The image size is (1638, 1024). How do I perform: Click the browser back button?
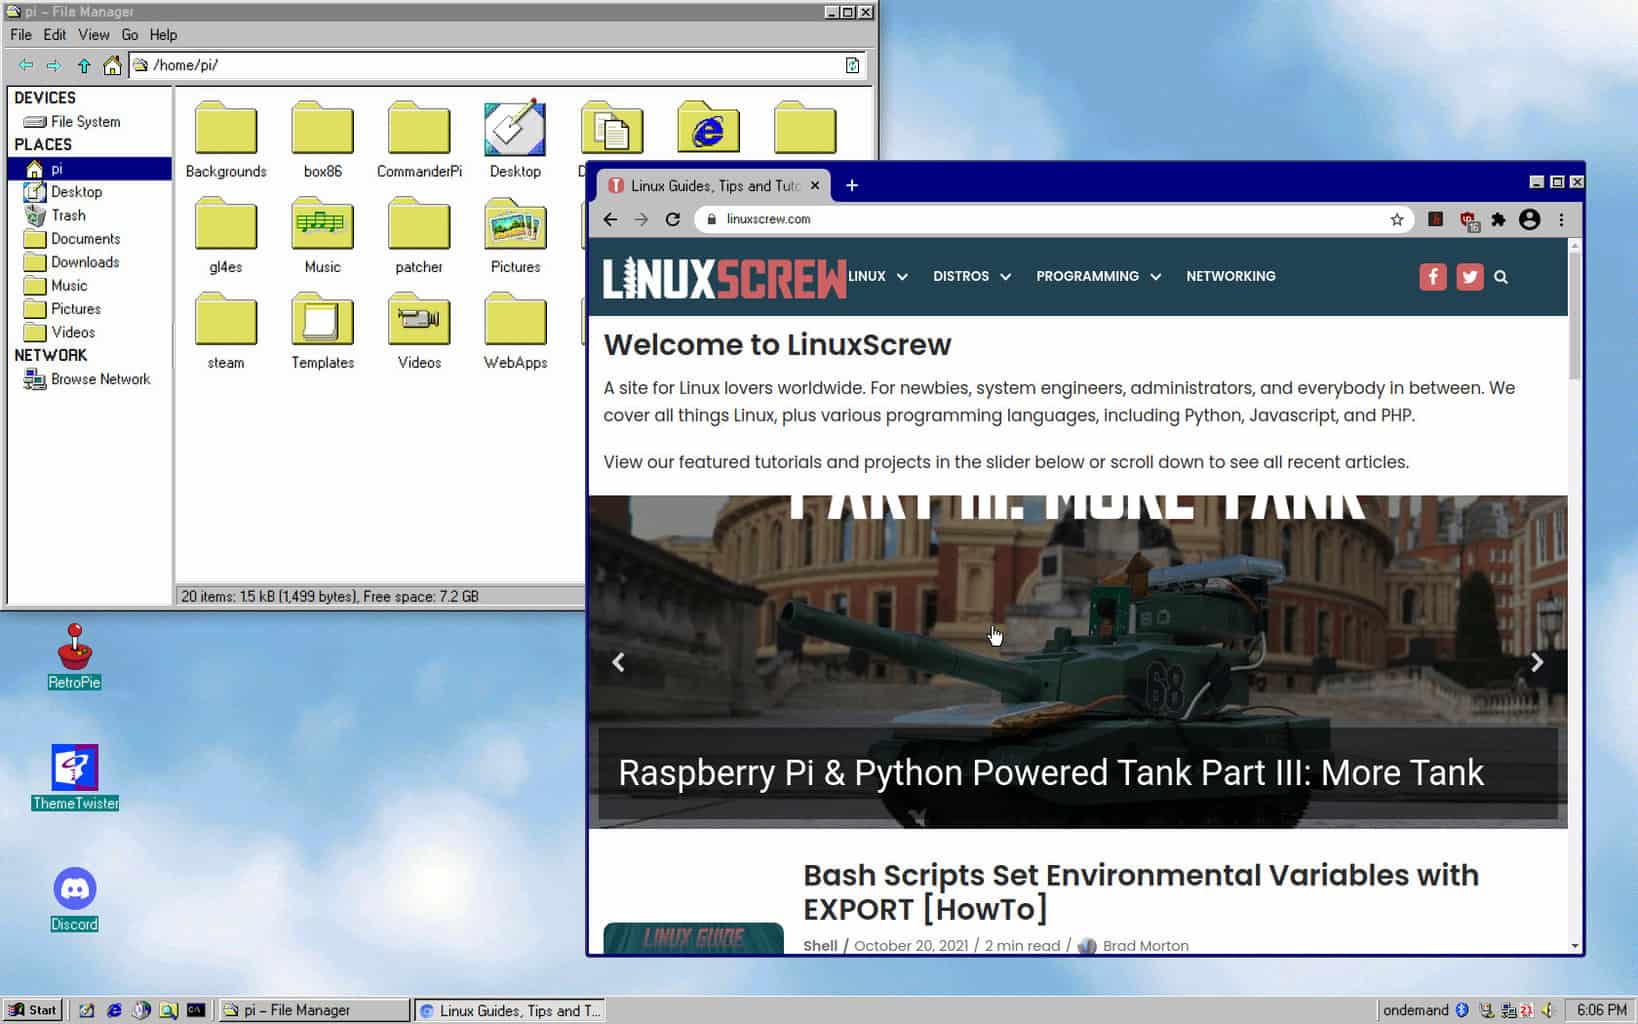[610, 219]
